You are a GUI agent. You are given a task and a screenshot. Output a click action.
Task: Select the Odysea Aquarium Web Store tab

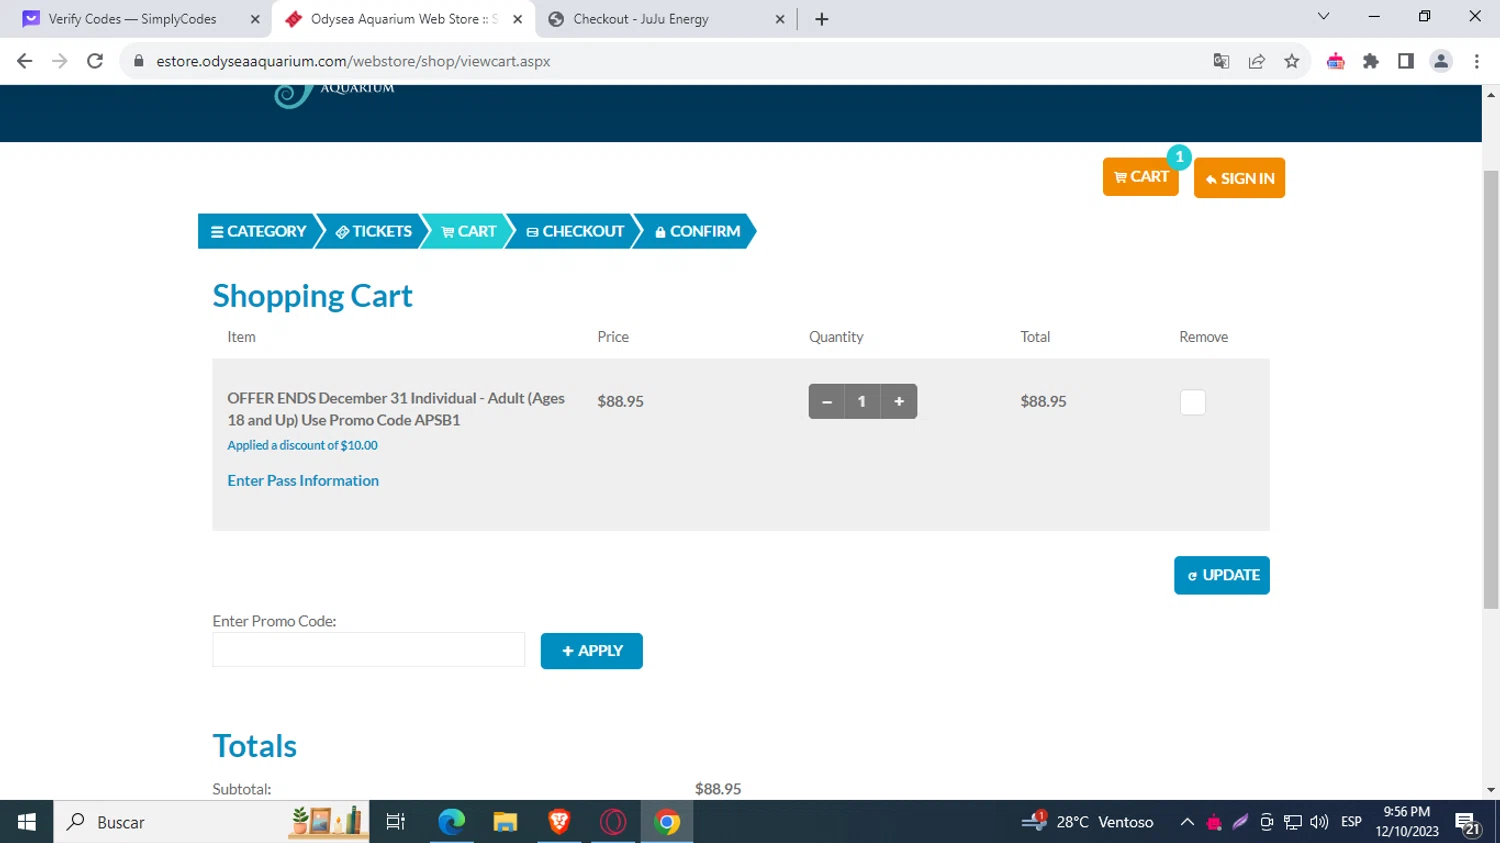tap(403, 19)
